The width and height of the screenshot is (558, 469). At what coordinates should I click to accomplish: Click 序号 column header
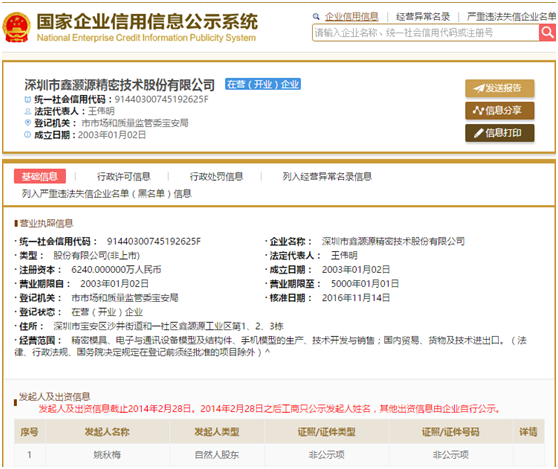click(x=29, y=432)
